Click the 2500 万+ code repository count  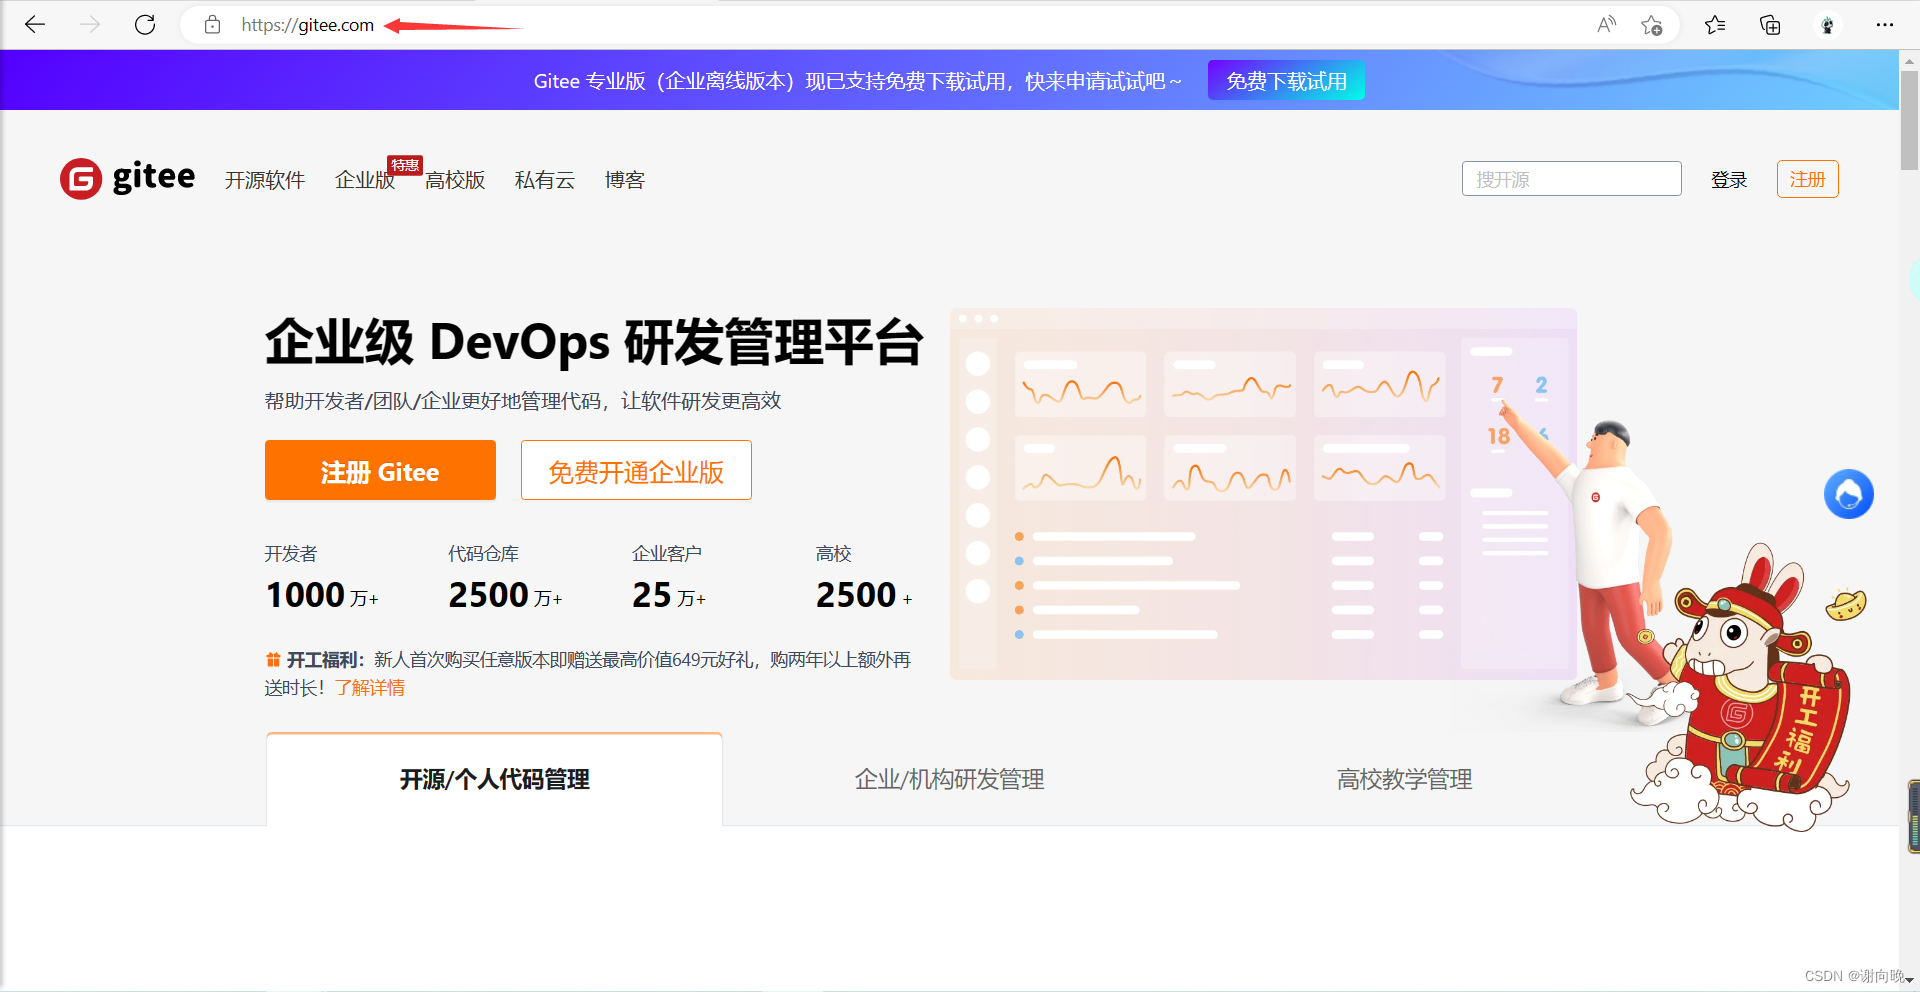505,595
